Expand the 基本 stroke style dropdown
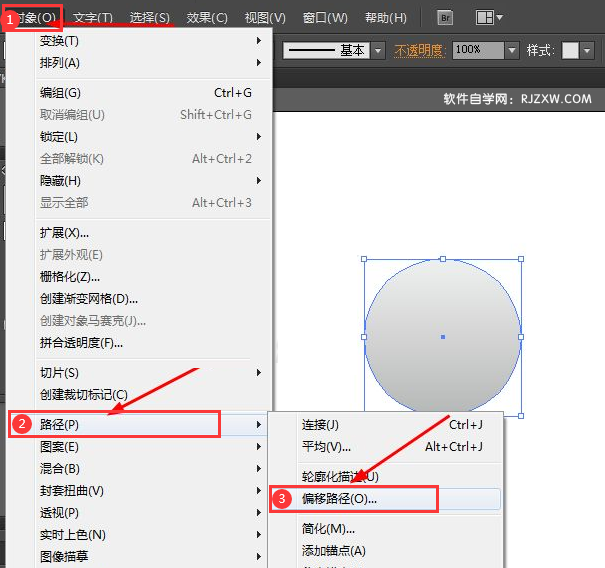Image resolution: width=605 pixels, height=568 pixels. coord(379,50)
